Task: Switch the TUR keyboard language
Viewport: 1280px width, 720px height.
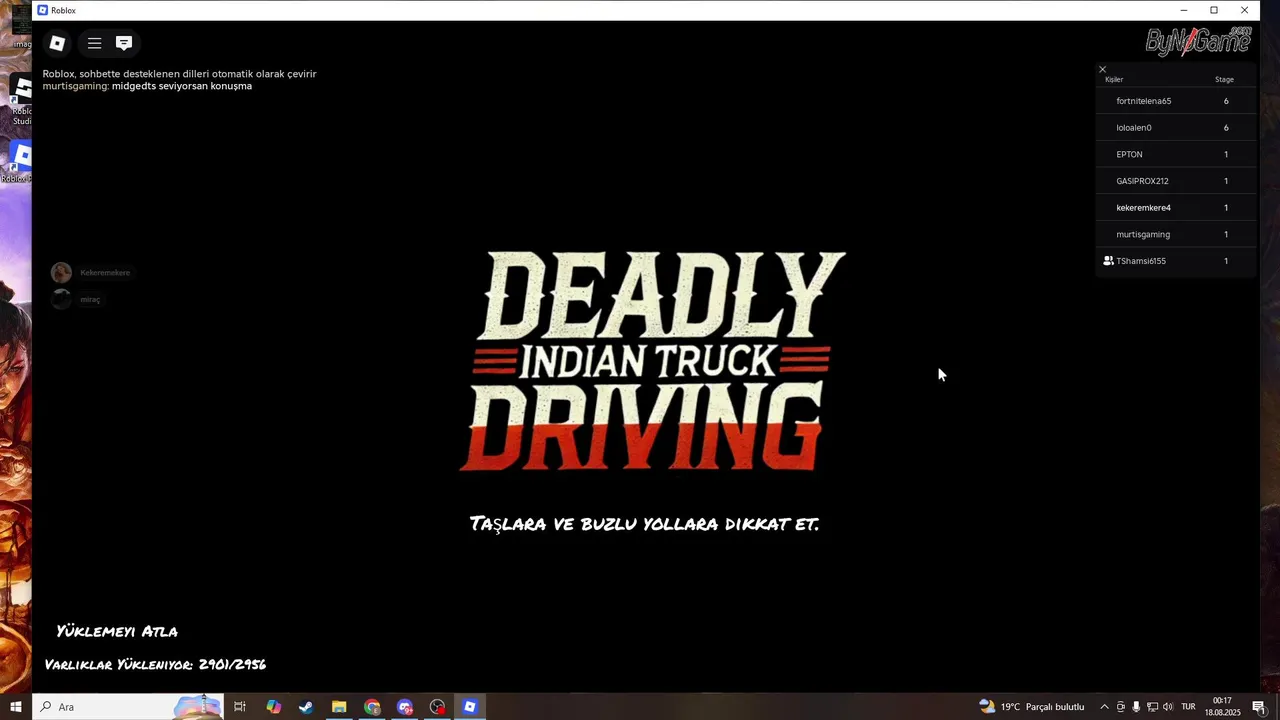Action: click(1188, 707)
